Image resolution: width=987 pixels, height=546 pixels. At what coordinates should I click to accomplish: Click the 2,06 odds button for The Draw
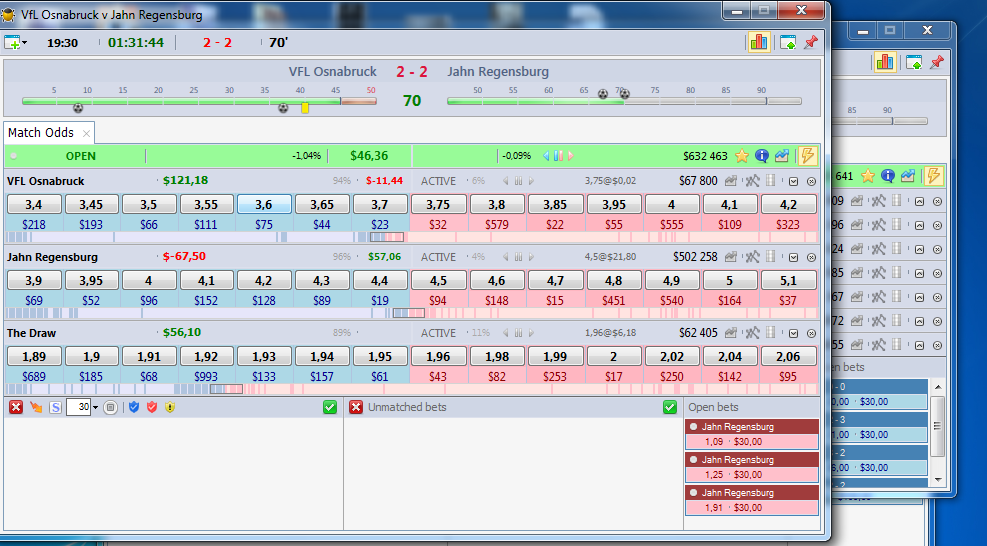tap(788, 357)
